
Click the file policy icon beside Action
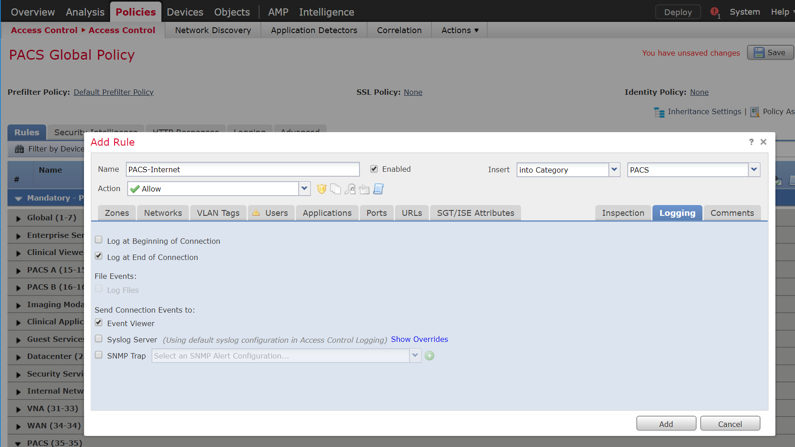point(336,189)
